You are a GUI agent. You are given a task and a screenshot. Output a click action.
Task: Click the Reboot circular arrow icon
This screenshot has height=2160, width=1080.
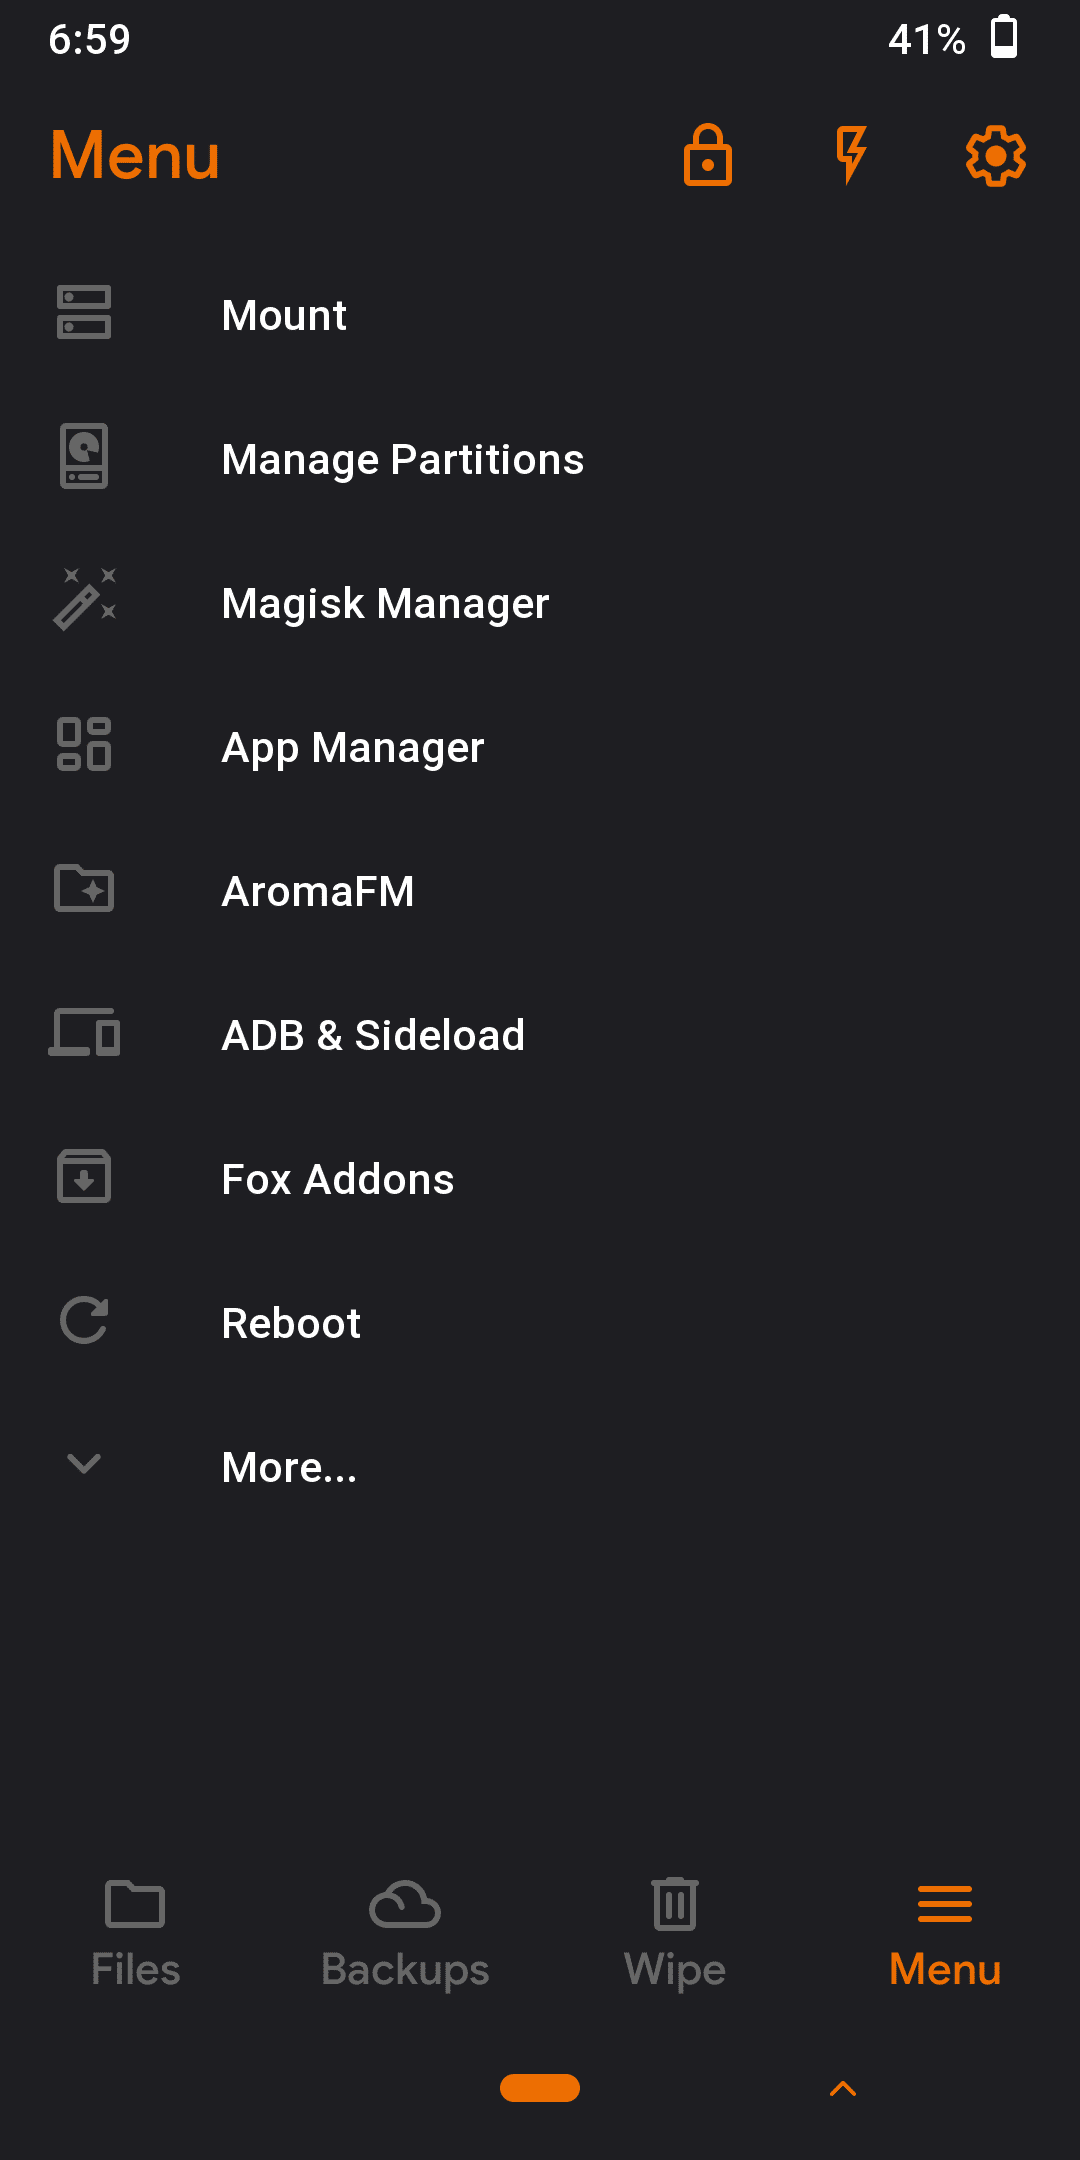pyautogui.click(x=84, y=1321)
